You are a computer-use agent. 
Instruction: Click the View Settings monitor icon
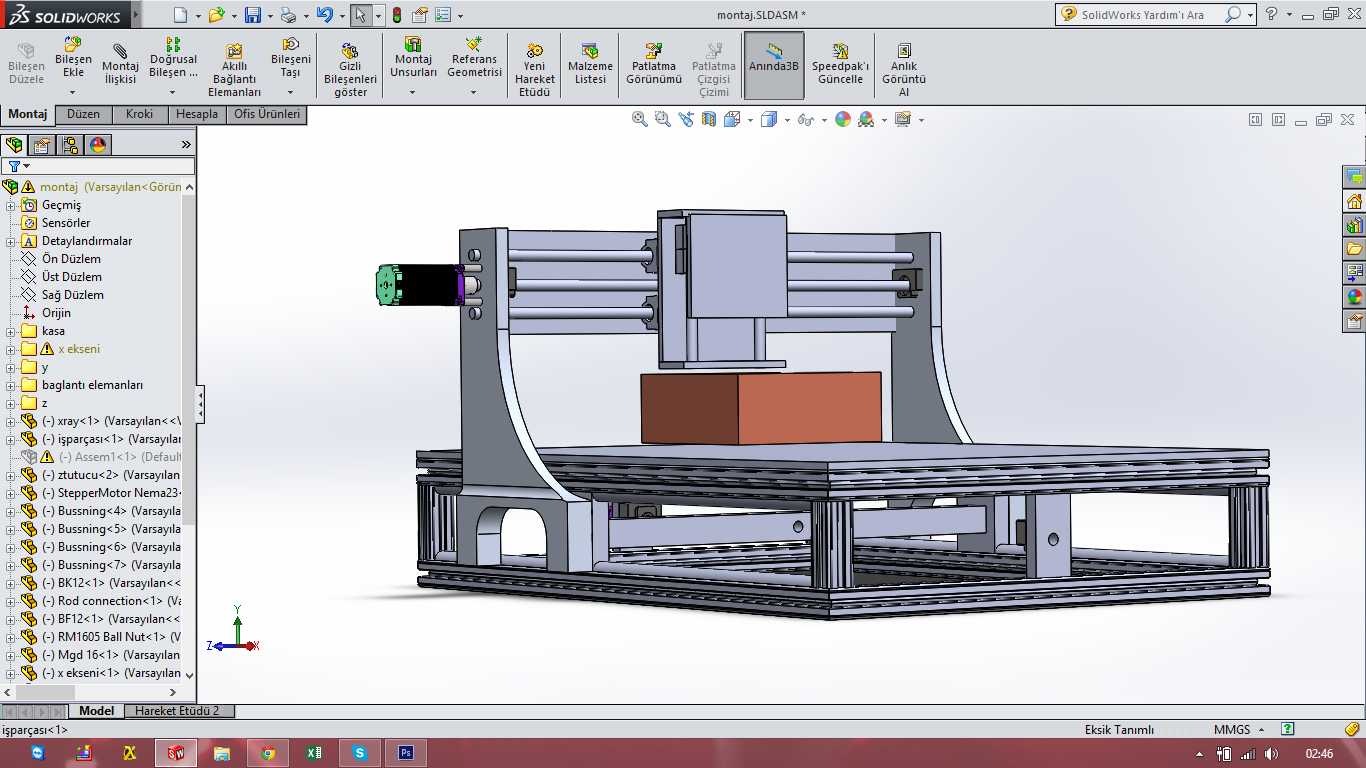point(903,119)
